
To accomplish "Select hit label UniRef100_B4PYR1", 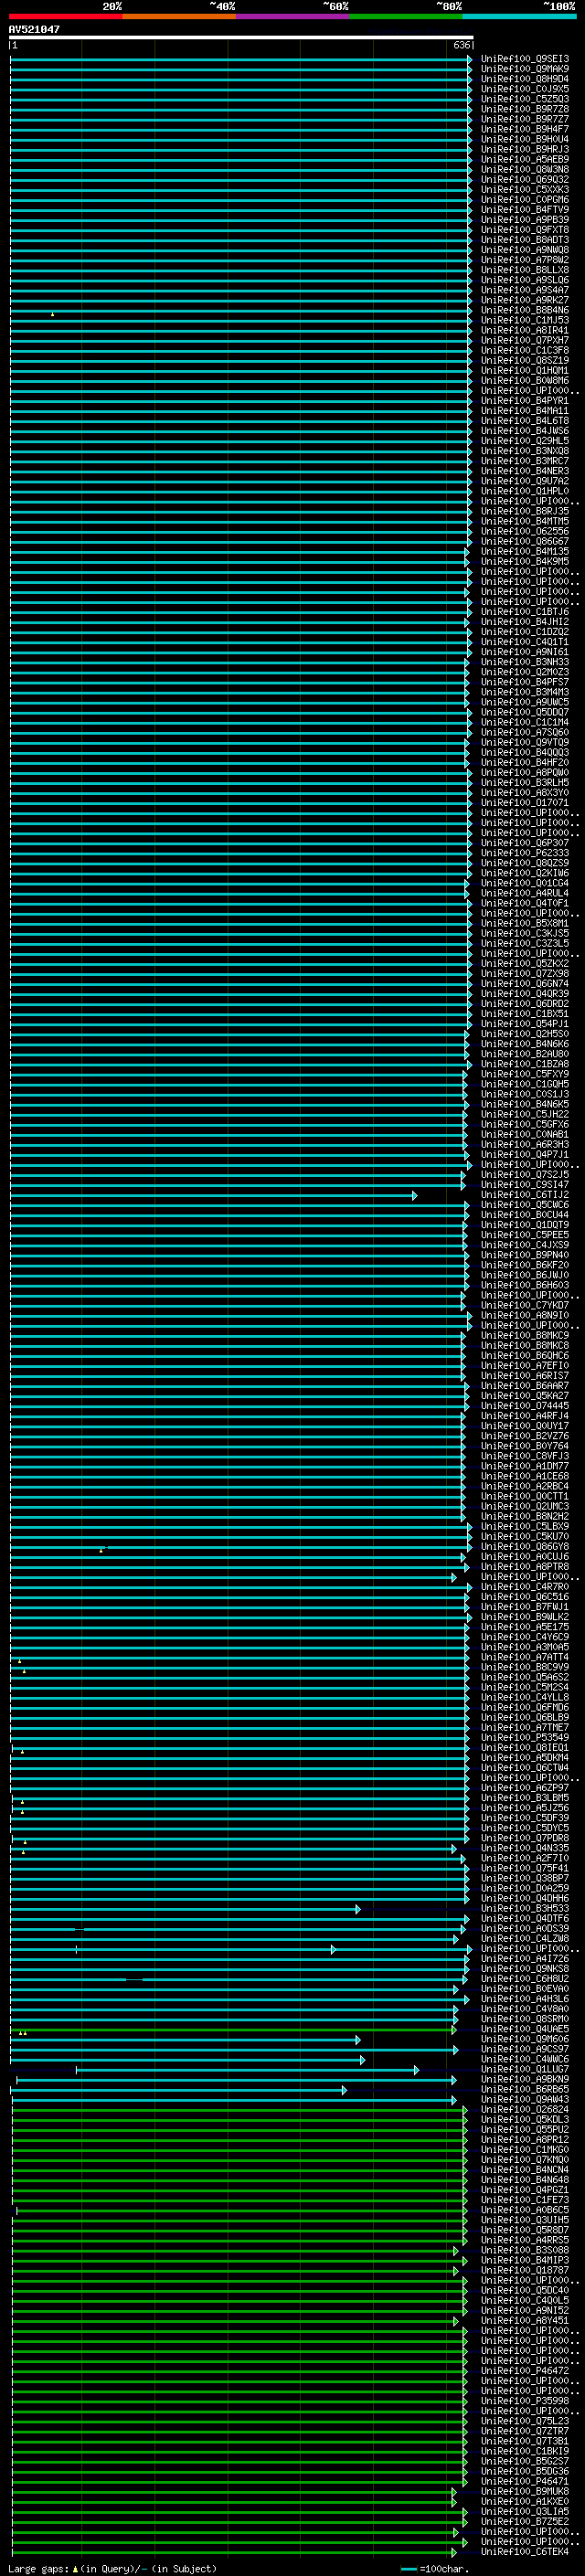I will pos(525,401).
